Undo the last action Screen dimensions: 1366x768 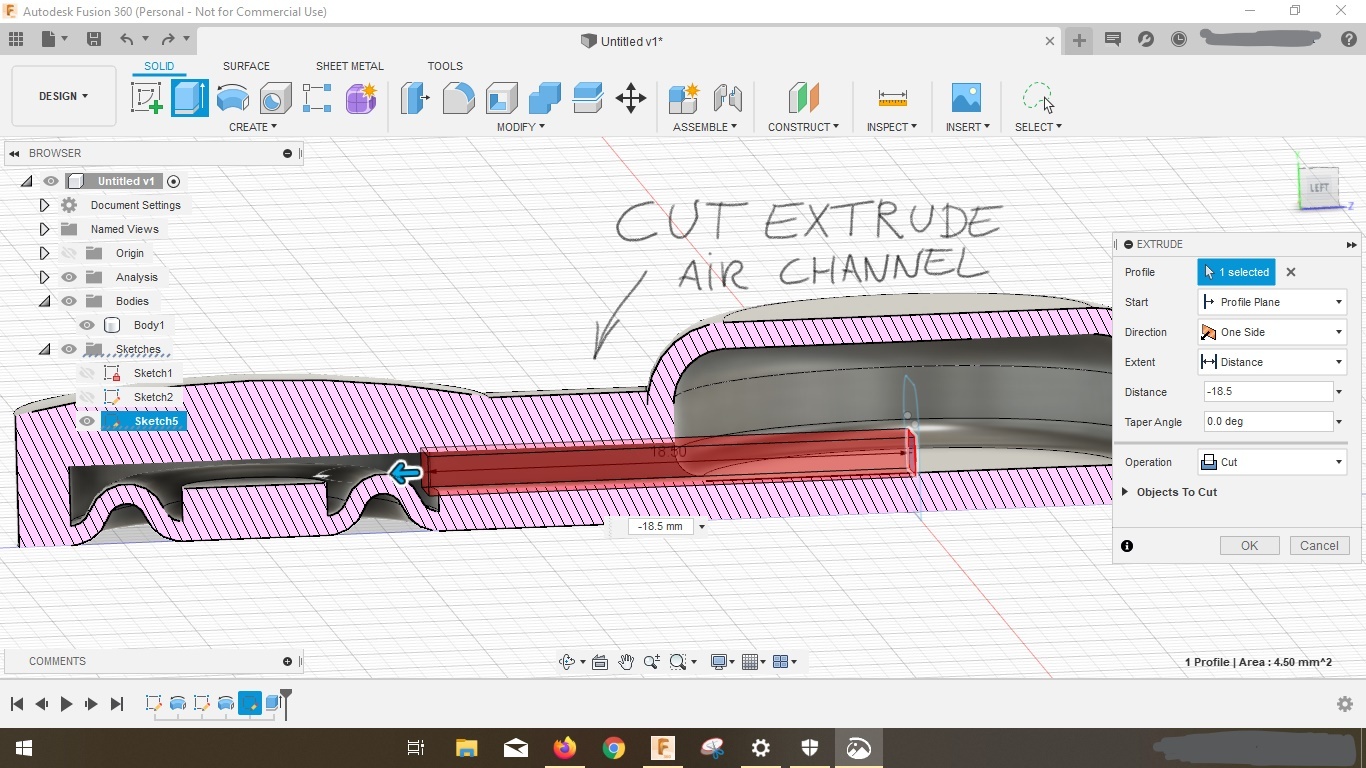coord(127,40)
